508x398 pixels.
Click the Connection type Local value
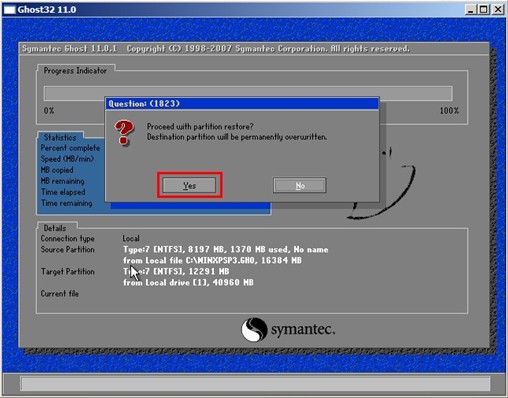tap(131, 238)
